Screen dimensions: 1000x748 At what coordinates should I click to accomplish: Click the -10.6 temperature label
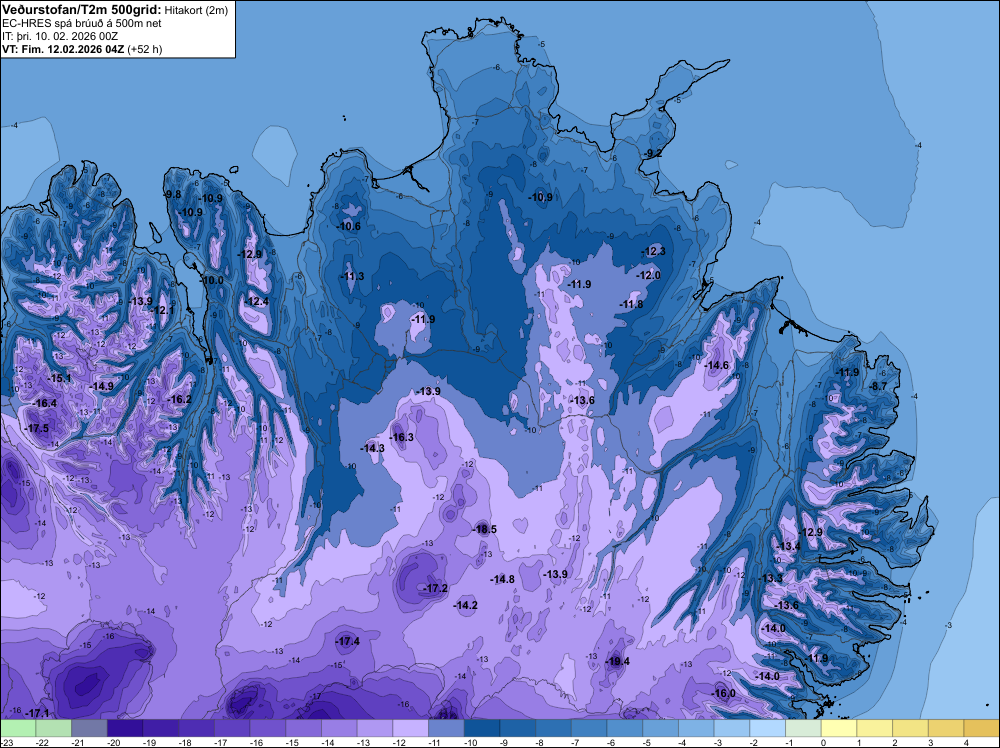click(349, 226)
